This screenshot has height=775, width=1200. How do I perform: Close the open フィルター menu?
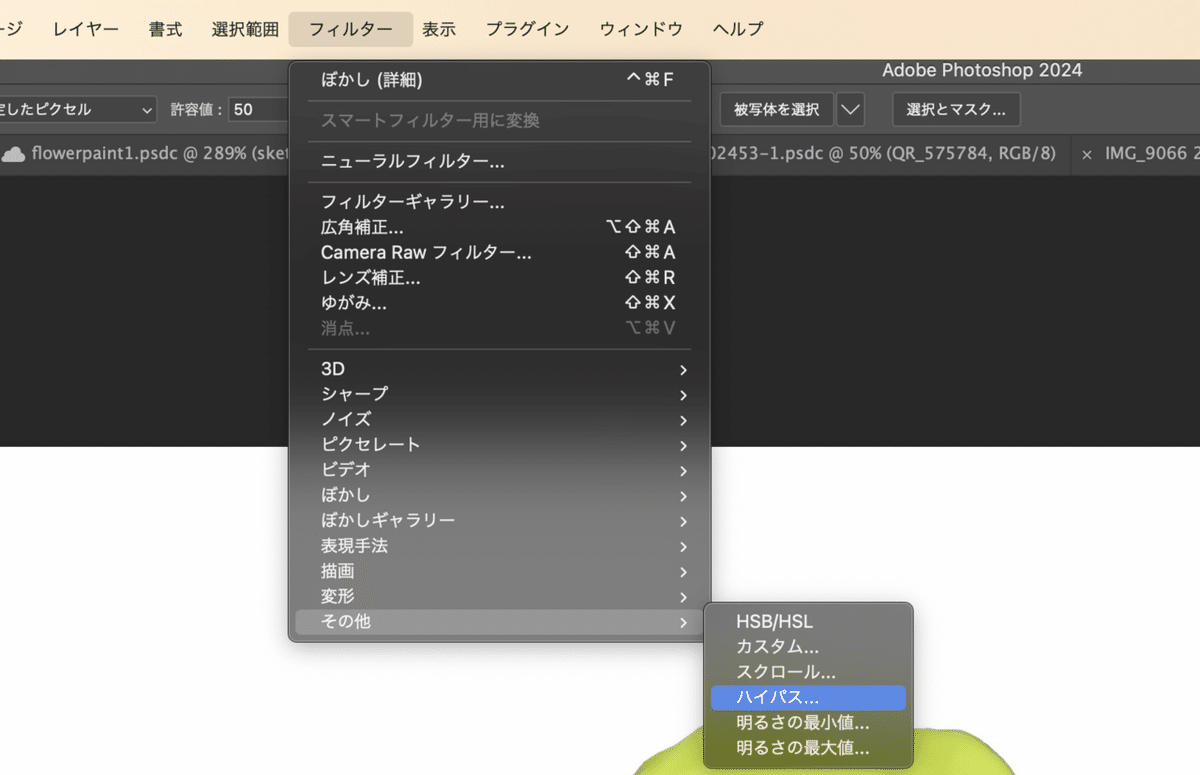pyautogui.click(x=351, y=29)
